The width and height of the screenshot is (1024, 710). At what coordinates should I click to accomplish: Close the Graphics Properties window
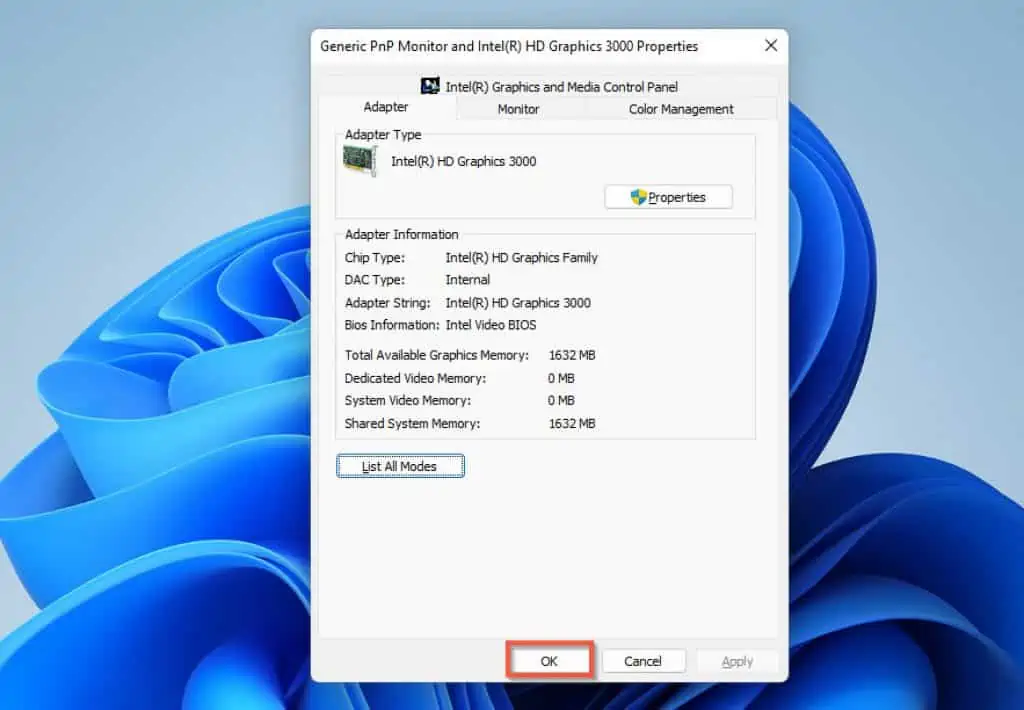pos(770,46)
